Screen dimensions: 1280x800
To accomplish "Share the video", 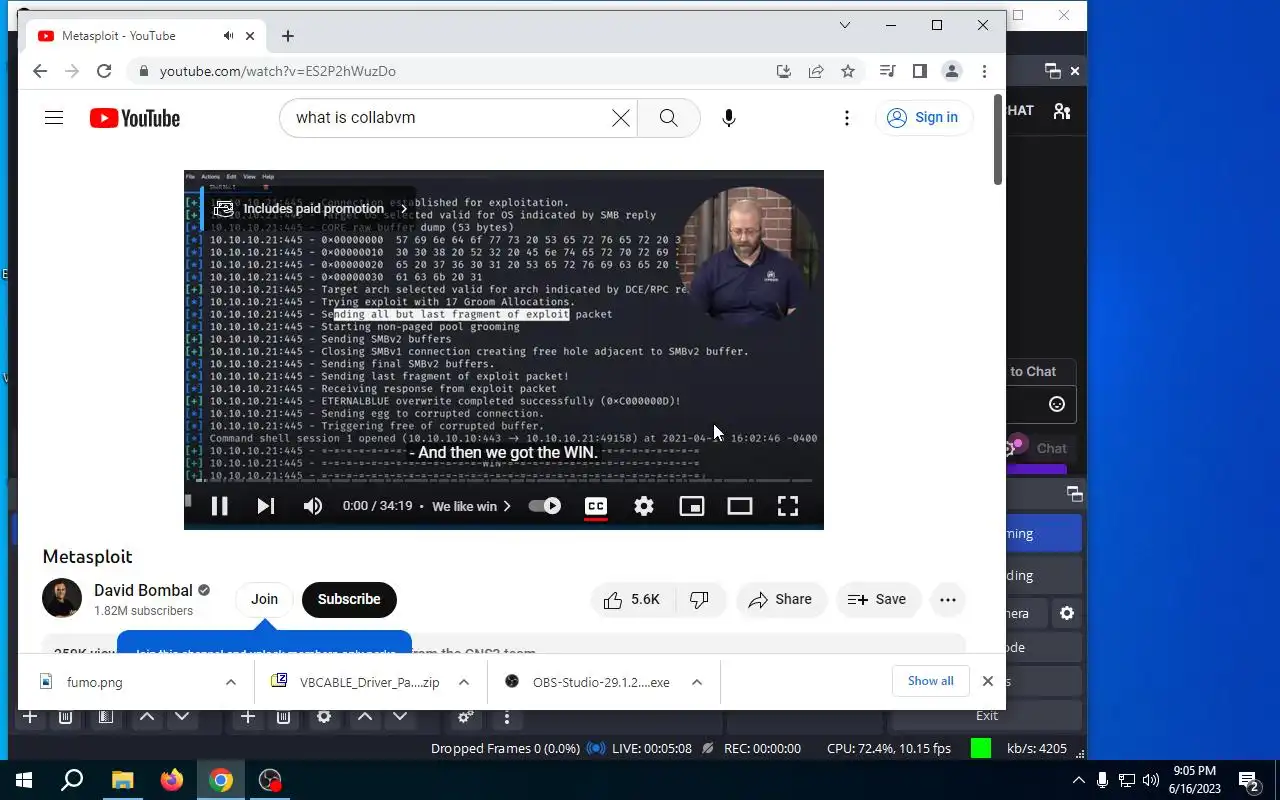I will (x=781, y=600).
